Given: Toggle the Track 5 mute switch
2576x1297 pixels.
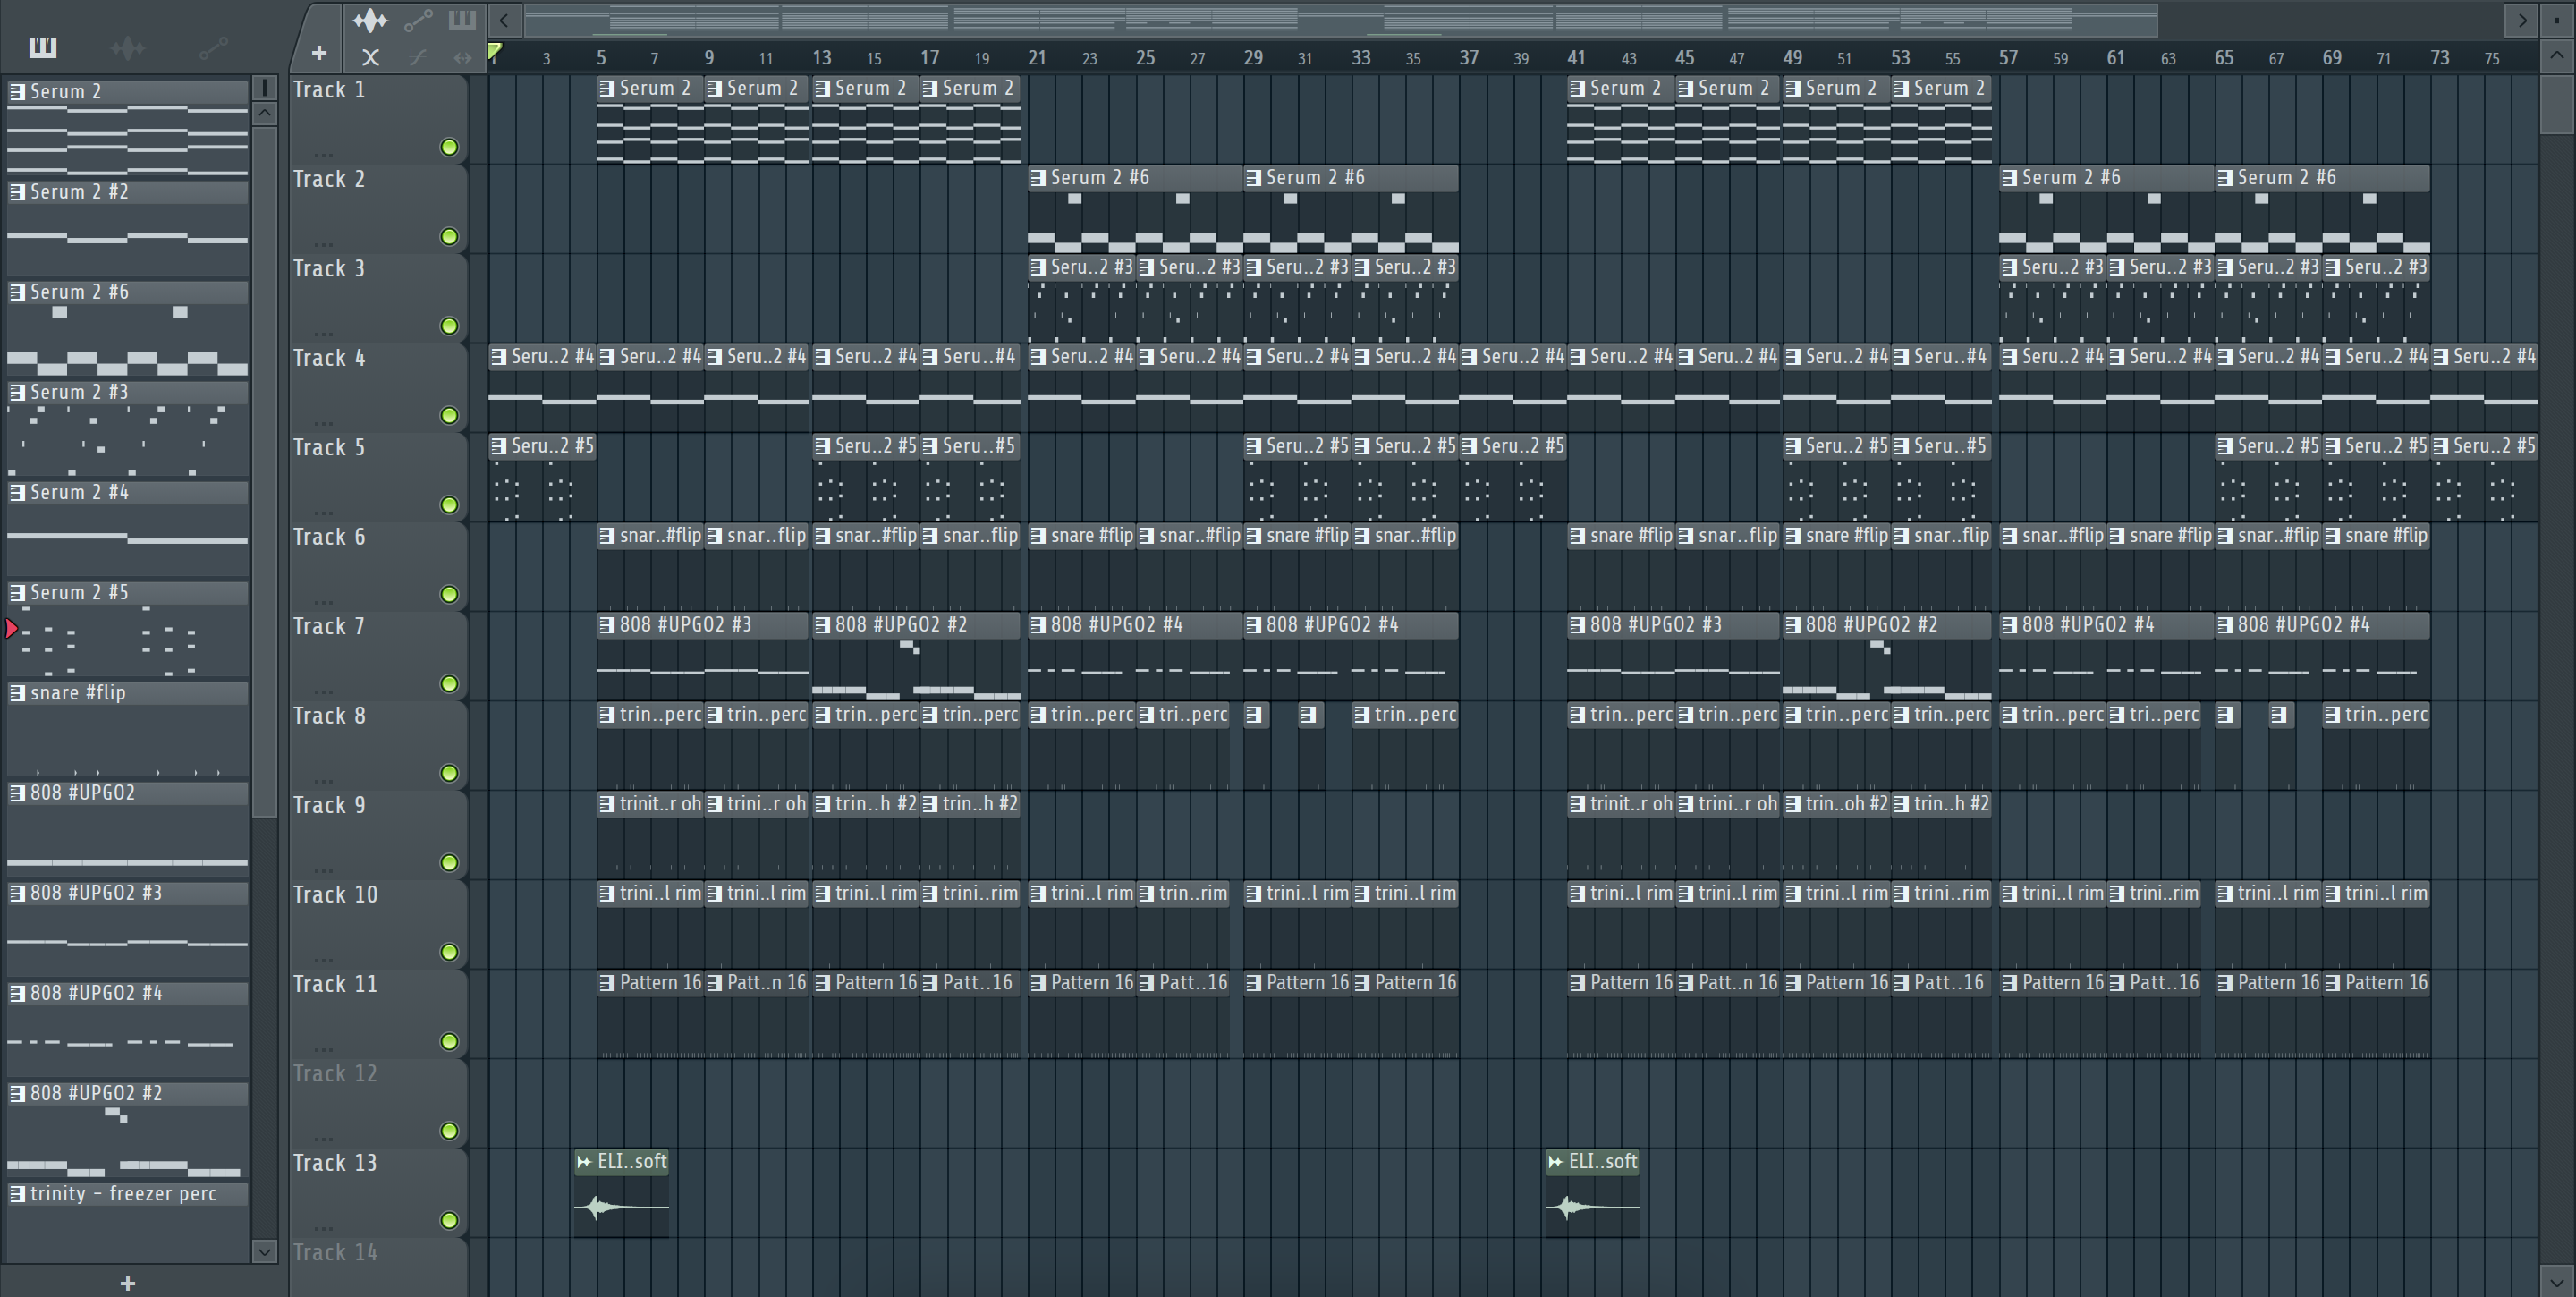Looking at the screenshot, I should pyautogui.click(x=450, y=505).
